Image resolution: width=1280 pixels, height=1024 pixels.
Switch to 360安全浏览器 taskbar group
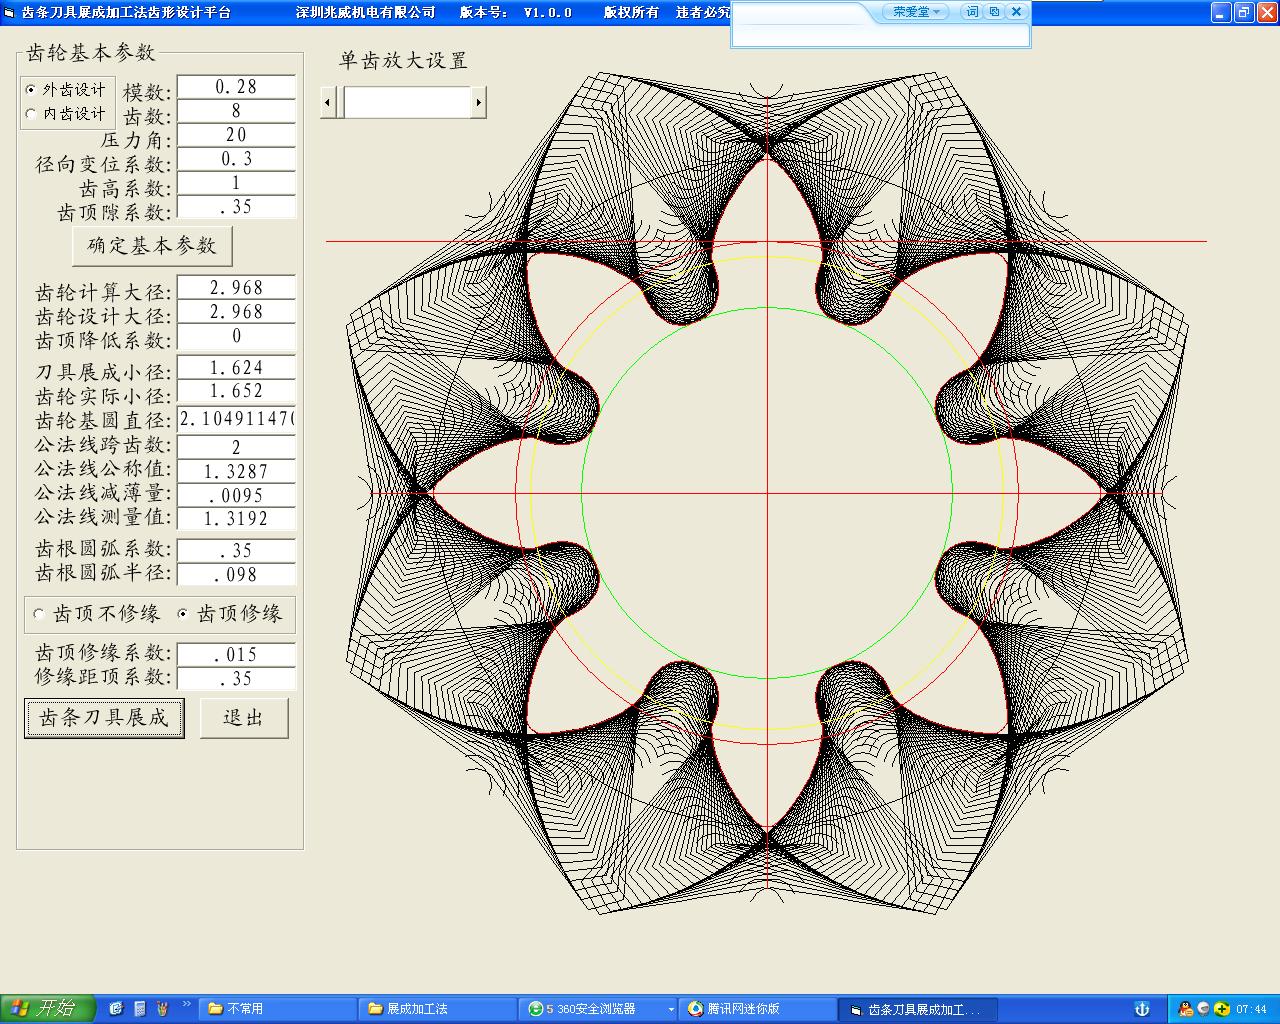(x=597, y=1009)
